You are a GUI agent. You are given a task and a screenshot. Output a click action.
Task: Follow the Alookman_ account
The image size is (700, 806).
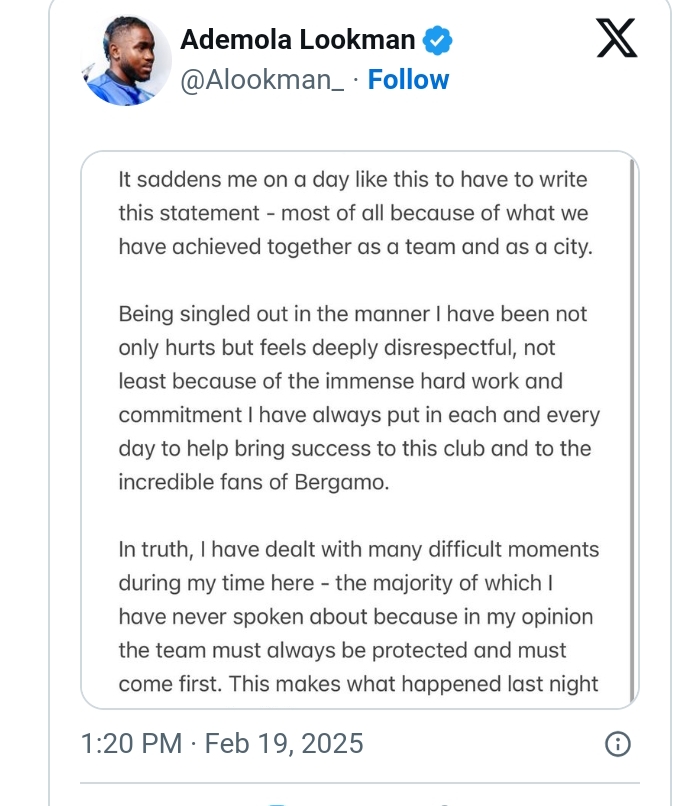click(x=408, y=80)
